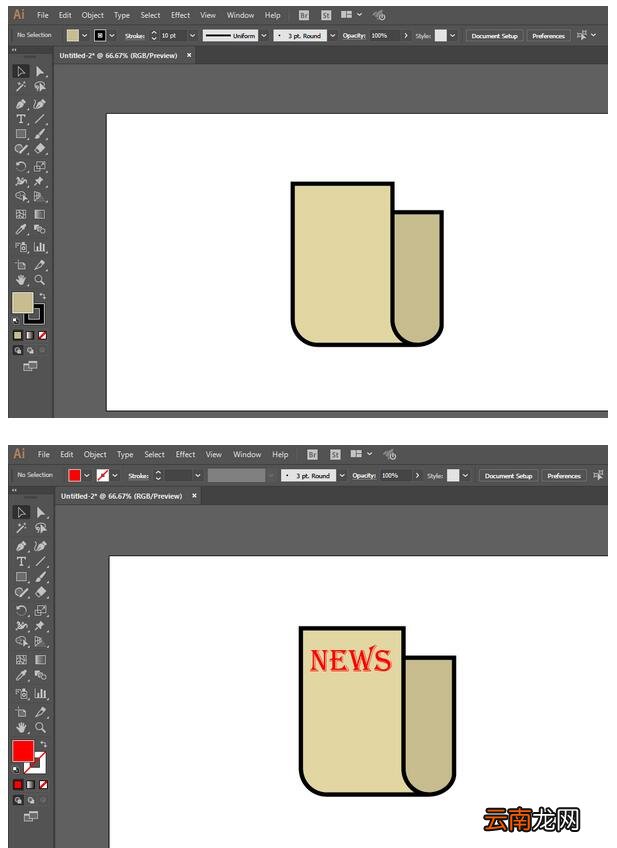Image resolution: width=617 pixels, height=848 pixels.
Task: Click Preferences button in top window
Action: click(x=548, y=36)
